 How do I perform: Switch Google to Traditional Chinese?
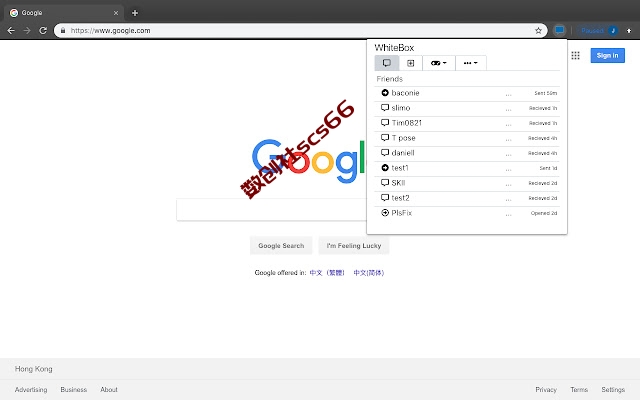pyautogui.click(x=327, y=273)
